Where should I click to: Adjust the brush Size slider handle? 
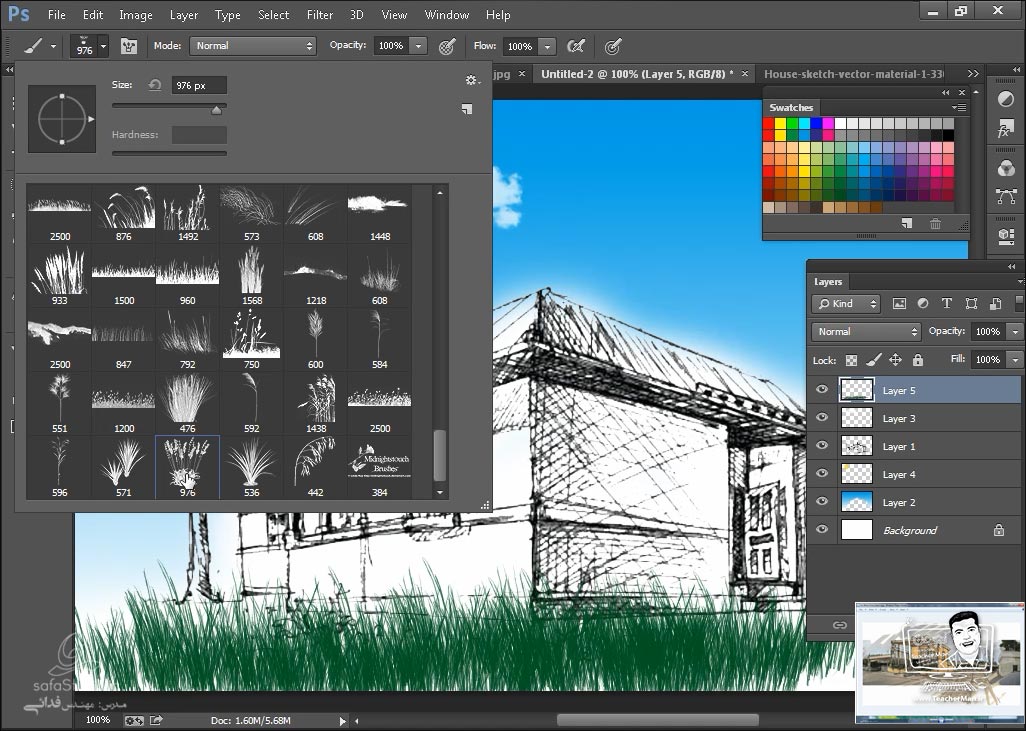pos(216,111)
